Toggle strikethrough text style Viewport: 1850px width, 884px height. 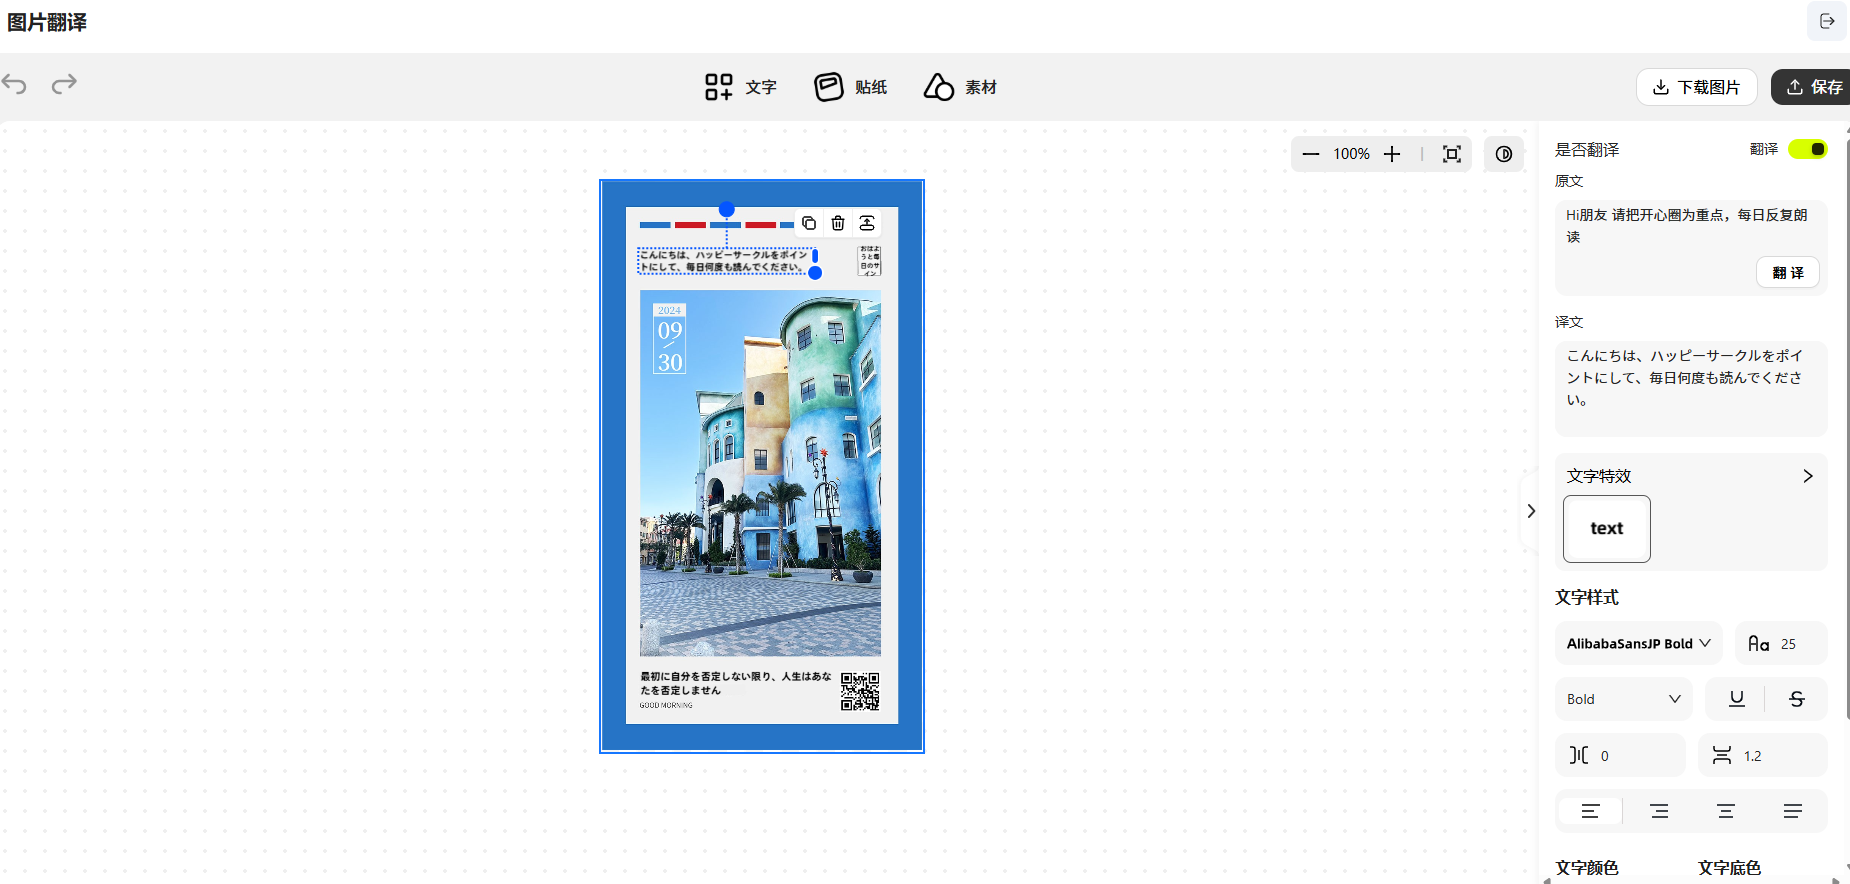point(1796,699)
